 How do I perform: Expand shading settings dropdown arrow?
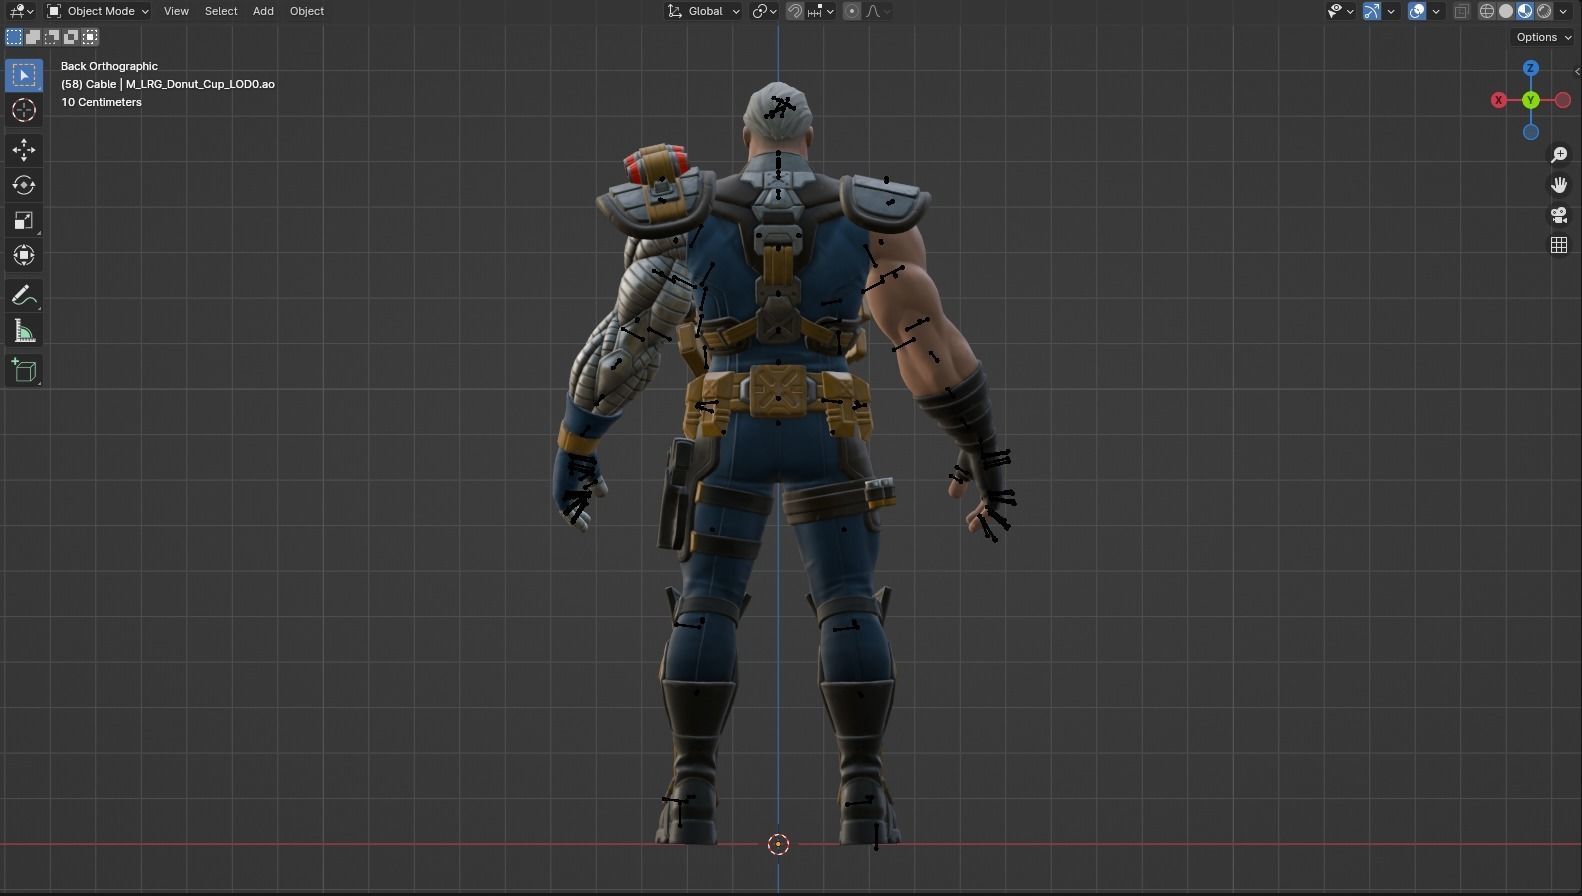tap(1563, 11)
